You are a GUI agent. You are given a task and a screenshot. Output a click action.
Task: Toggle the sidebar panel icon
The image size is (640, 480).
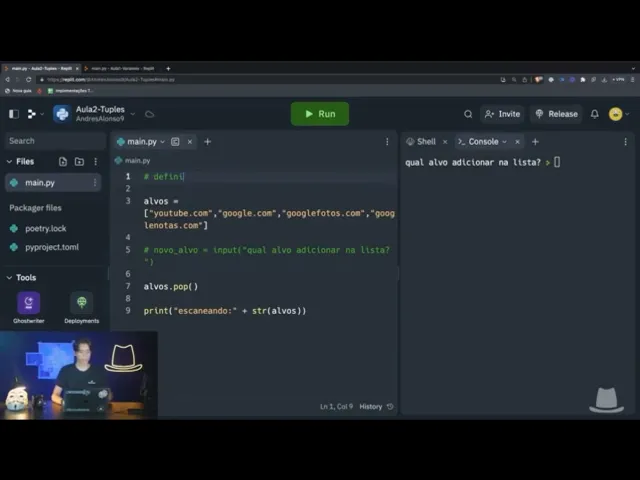coord(14,114)
